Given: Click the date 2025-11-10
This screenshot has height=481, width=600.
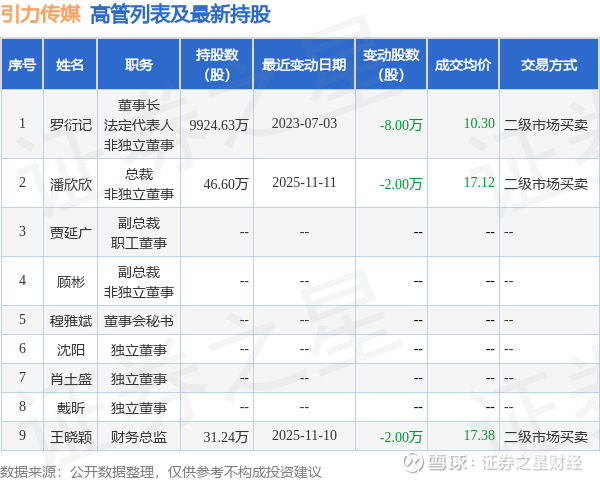Looking at the screenshot, I should [304, 435].
